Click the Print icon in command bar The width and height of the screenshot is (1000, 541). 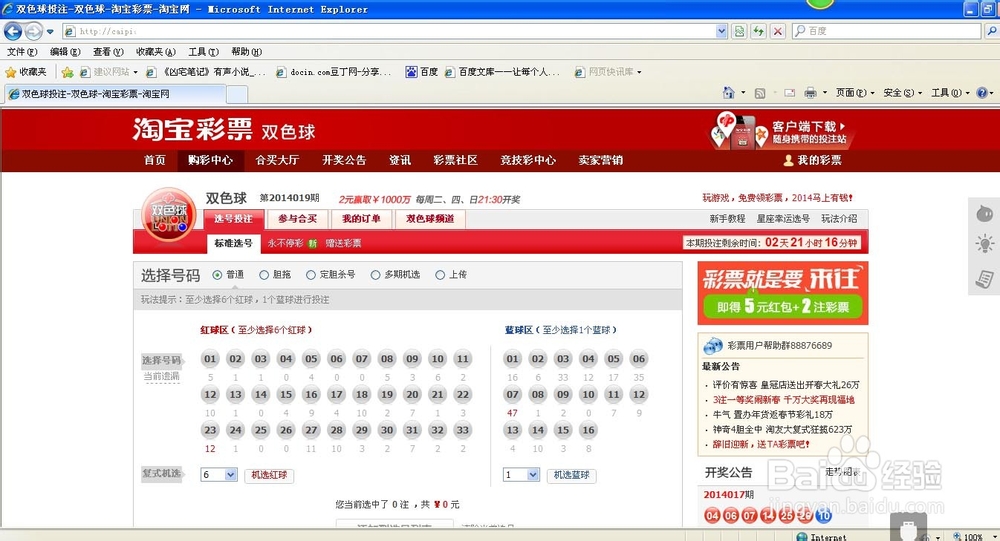(811, 93)
